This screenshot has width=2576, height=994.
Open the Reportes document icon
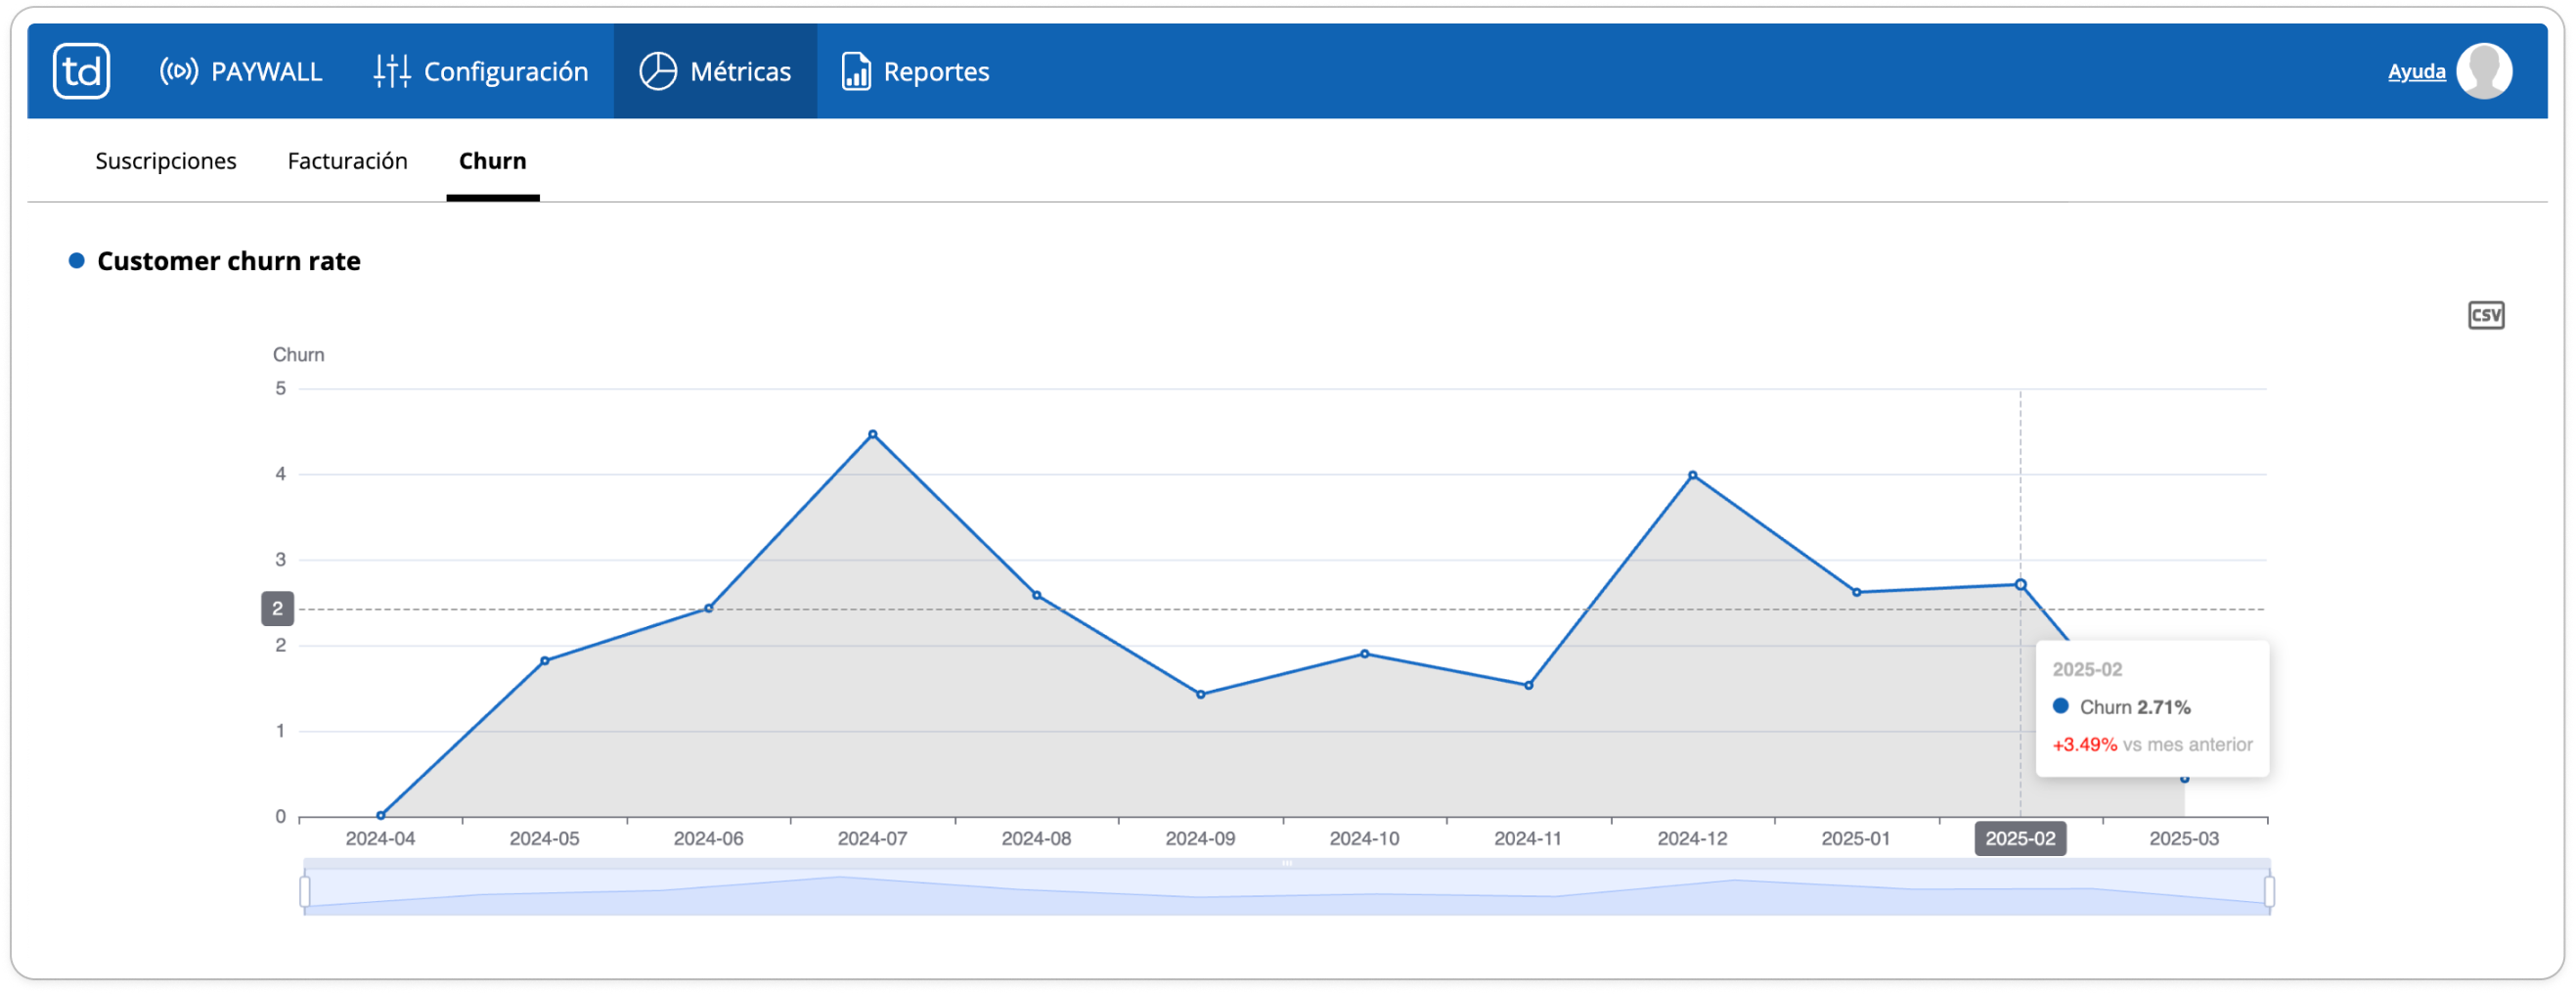pos(856,71)
